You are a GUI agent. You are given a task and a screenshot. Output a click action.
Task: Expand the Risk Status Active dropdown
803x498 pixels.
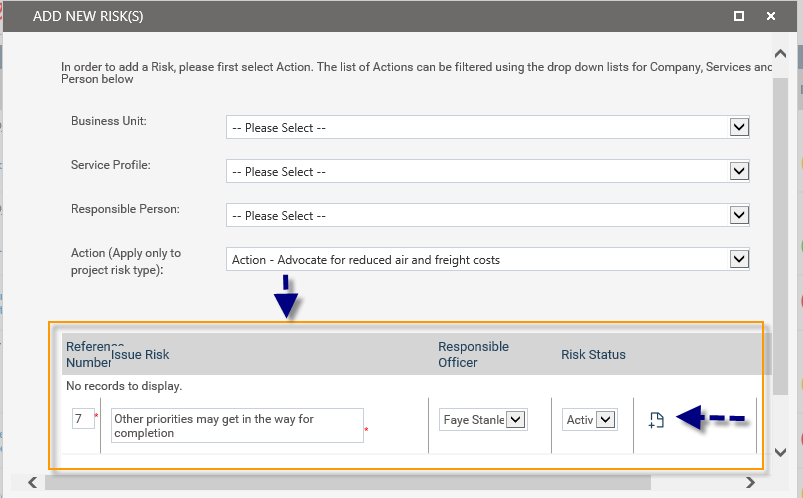605,420
